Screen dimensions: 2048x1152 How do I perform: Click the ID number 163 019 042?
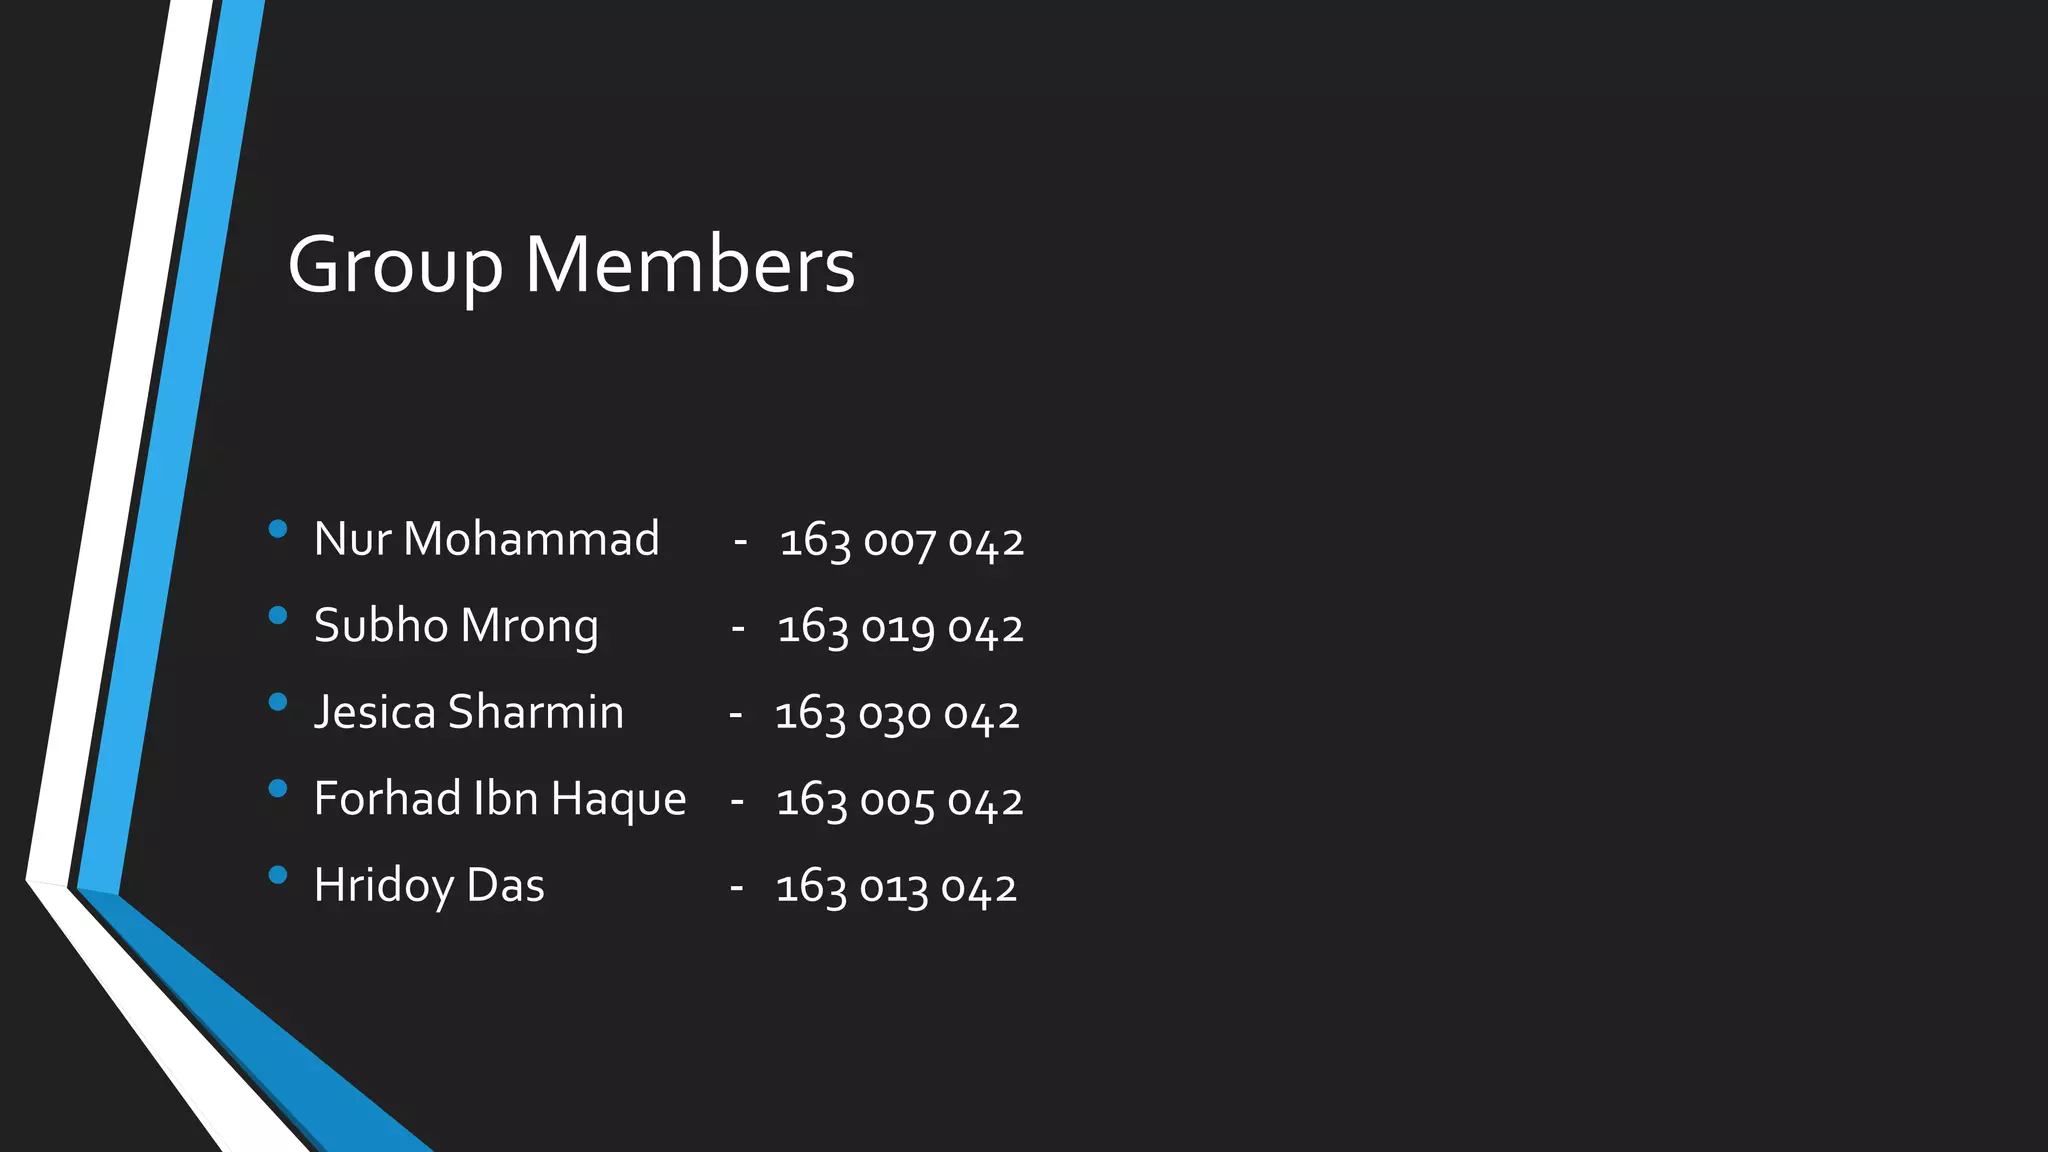pos(900,628)
